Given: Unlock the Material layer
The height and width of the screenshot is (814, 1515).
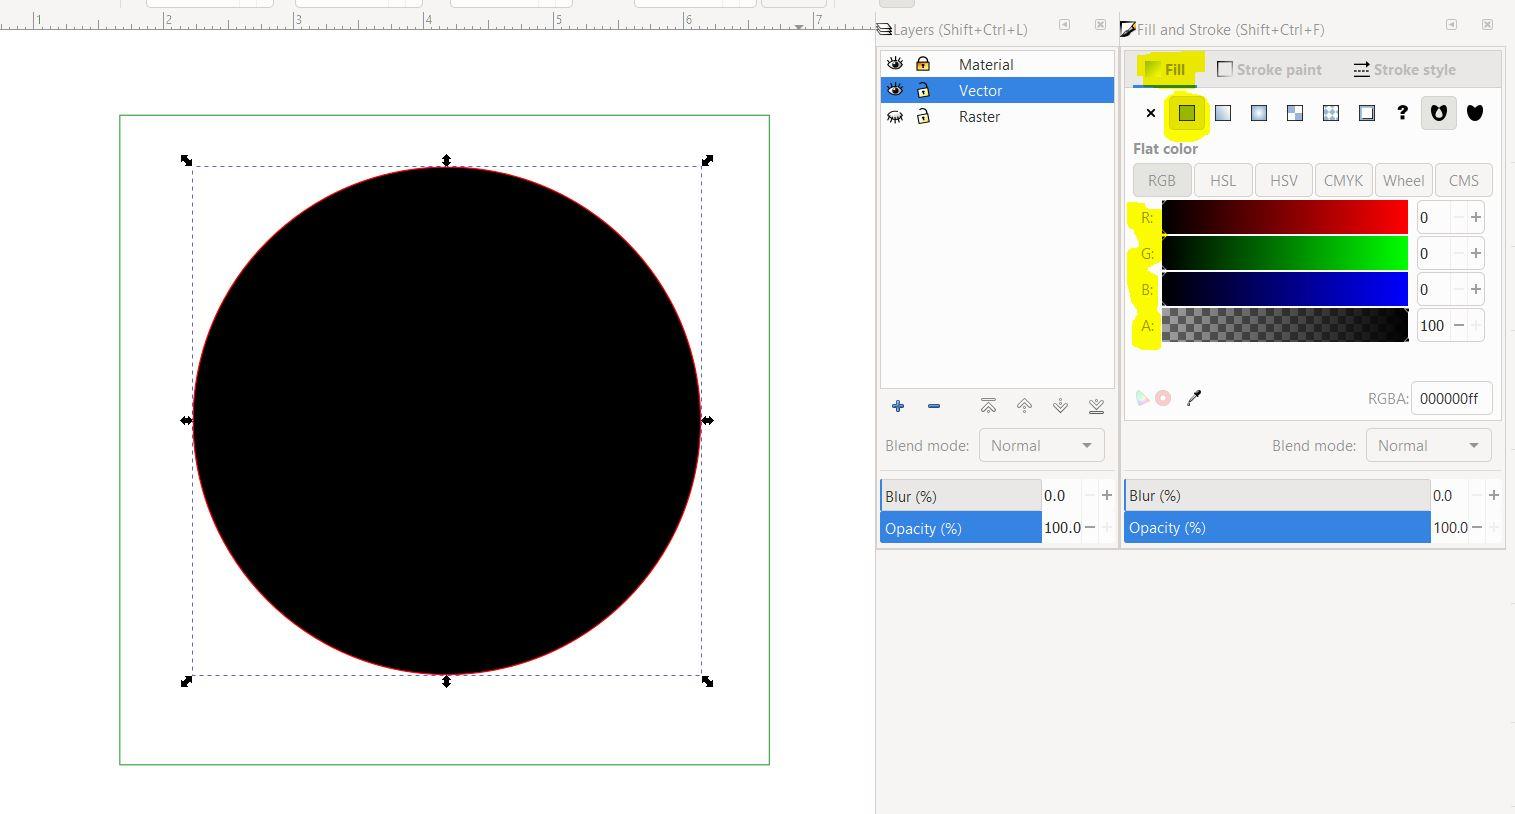Looking at the screenshot, I should [x=923, y=64].
